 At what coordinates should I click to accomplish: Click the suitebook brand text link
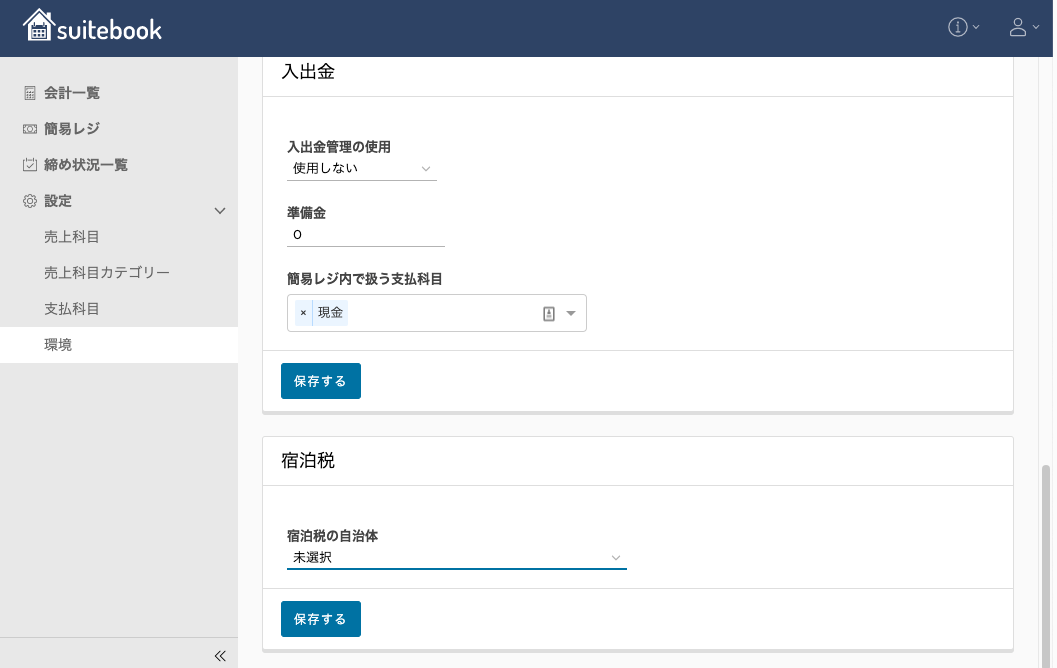click(109, 30)
